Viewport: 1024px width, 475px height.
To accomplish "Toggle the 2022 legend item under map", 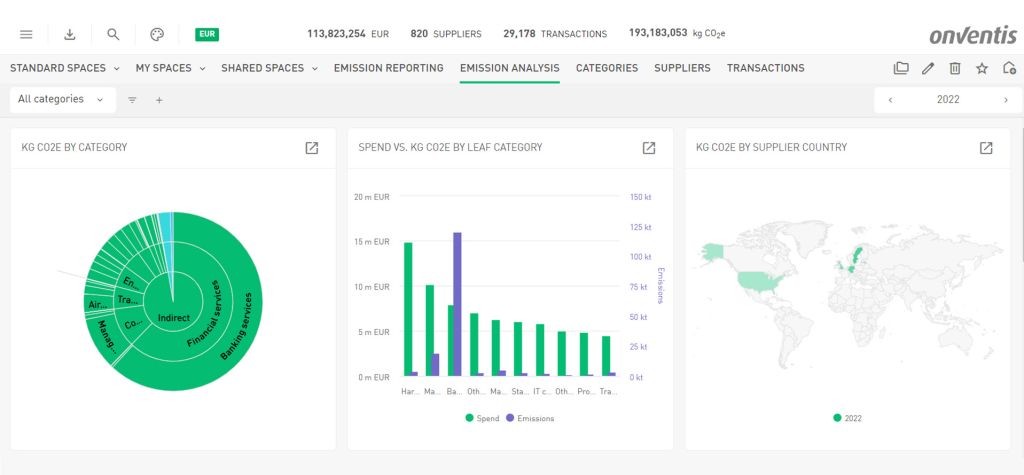I will [x=847, y=418].
